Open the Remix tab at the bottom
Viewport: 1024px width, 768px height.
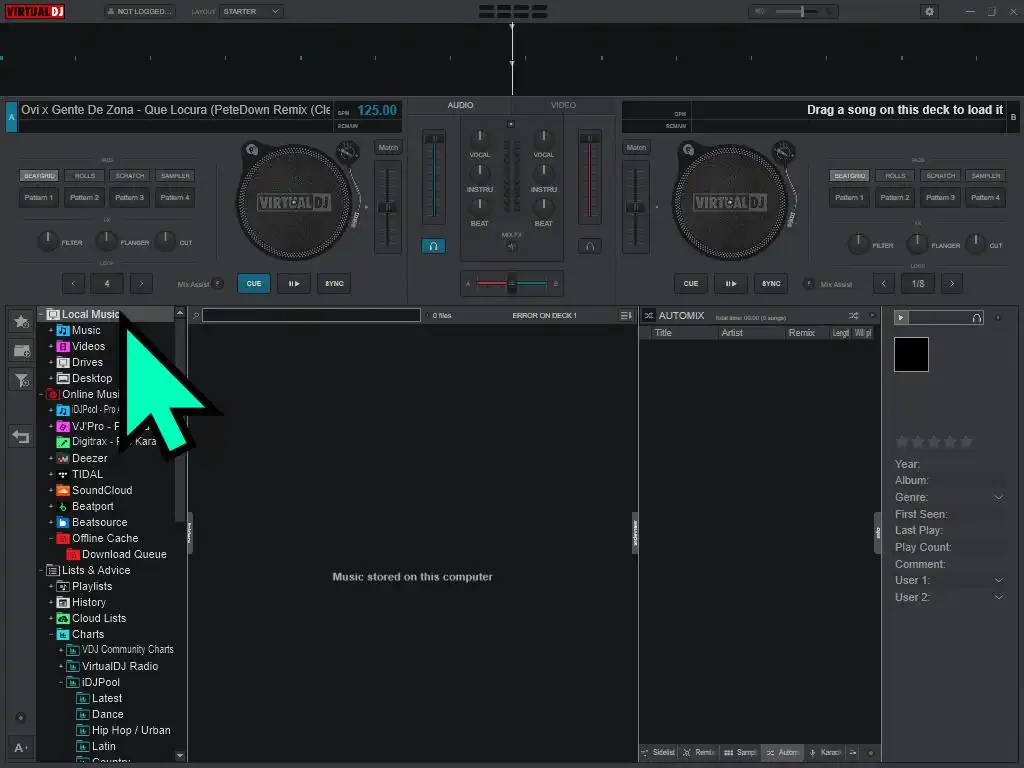(699, 753)
